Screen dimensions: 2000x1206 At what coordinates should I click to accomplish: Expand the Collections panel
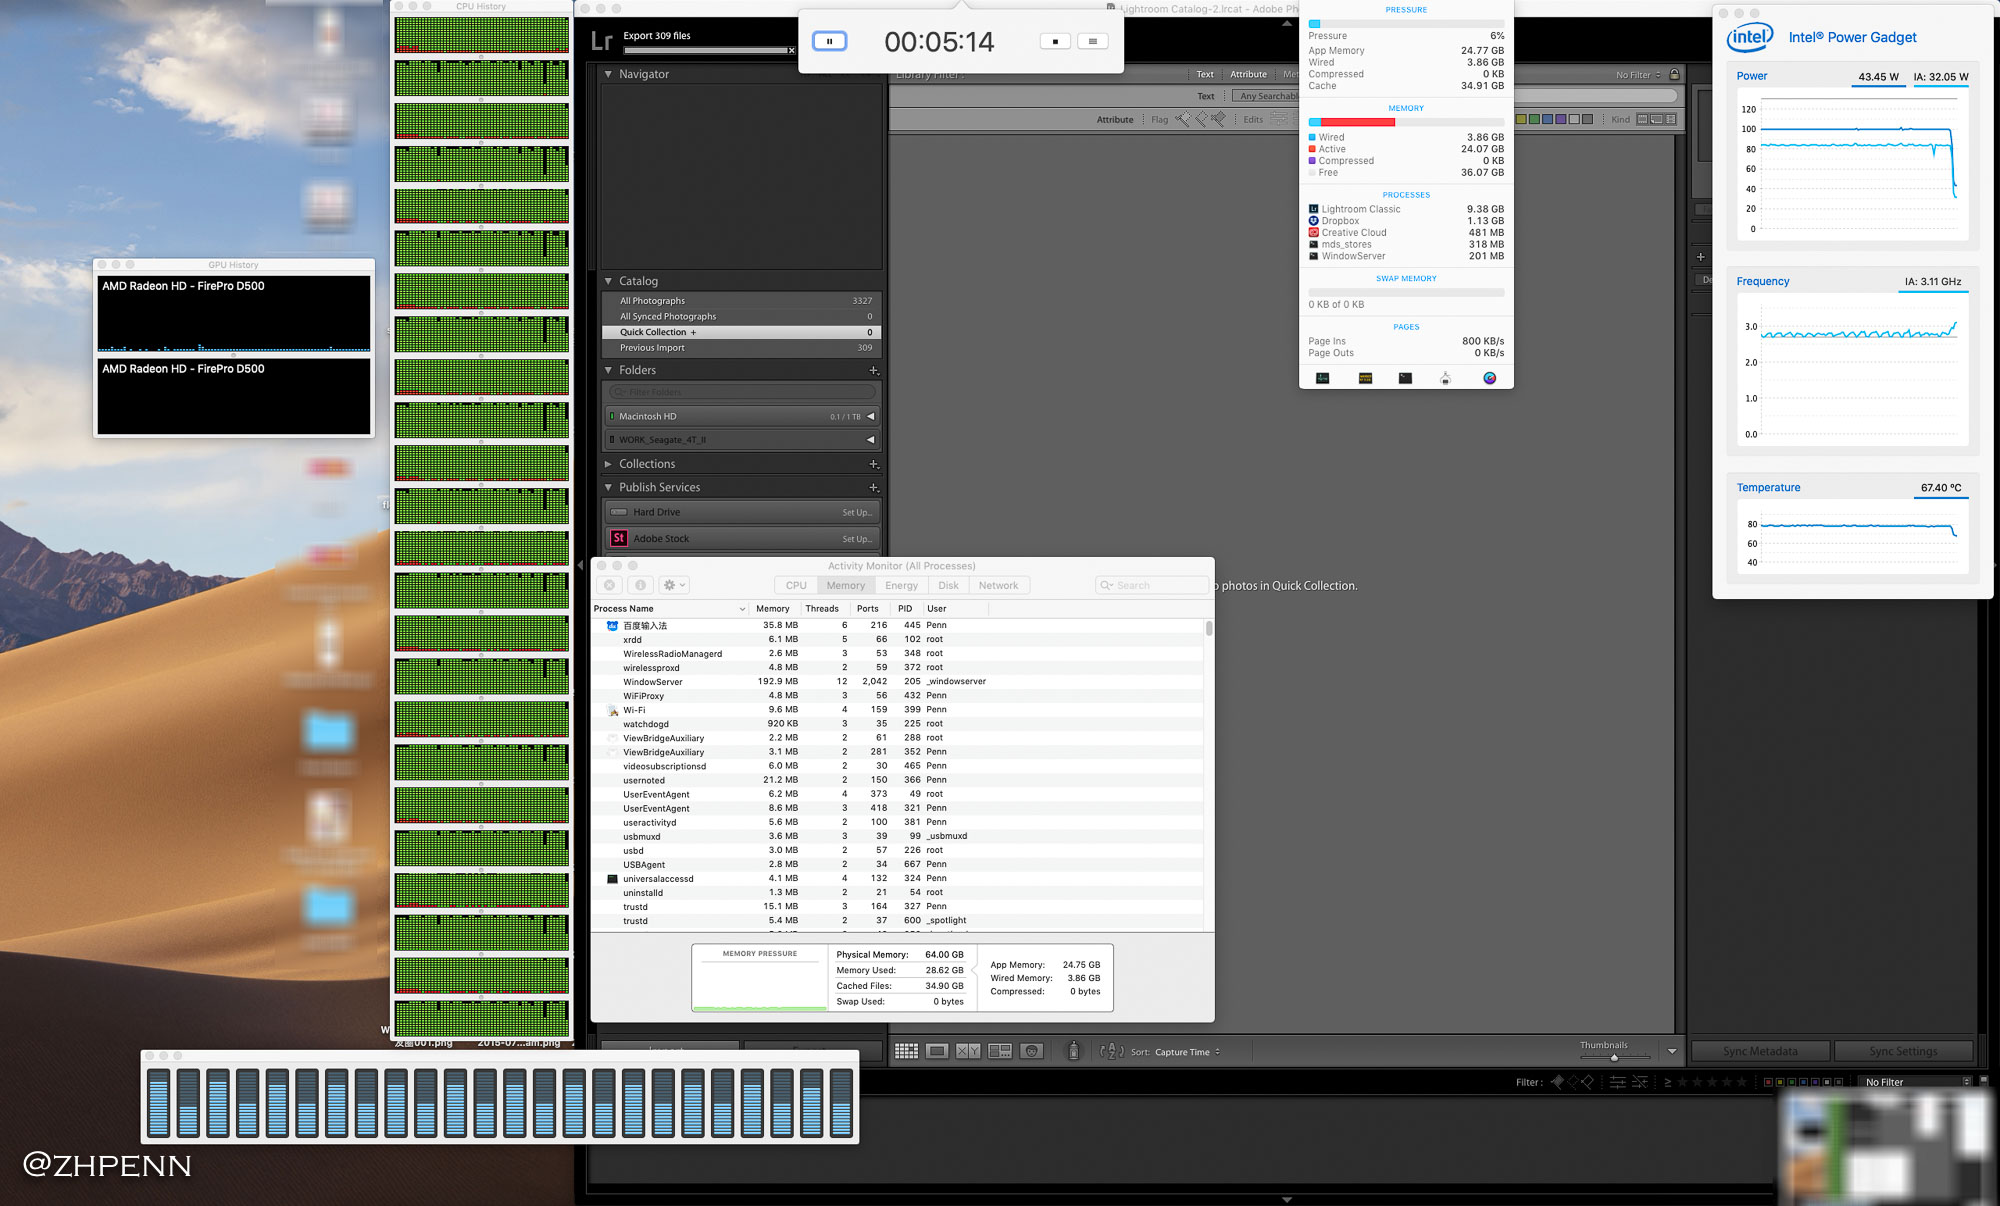[608, 464]
